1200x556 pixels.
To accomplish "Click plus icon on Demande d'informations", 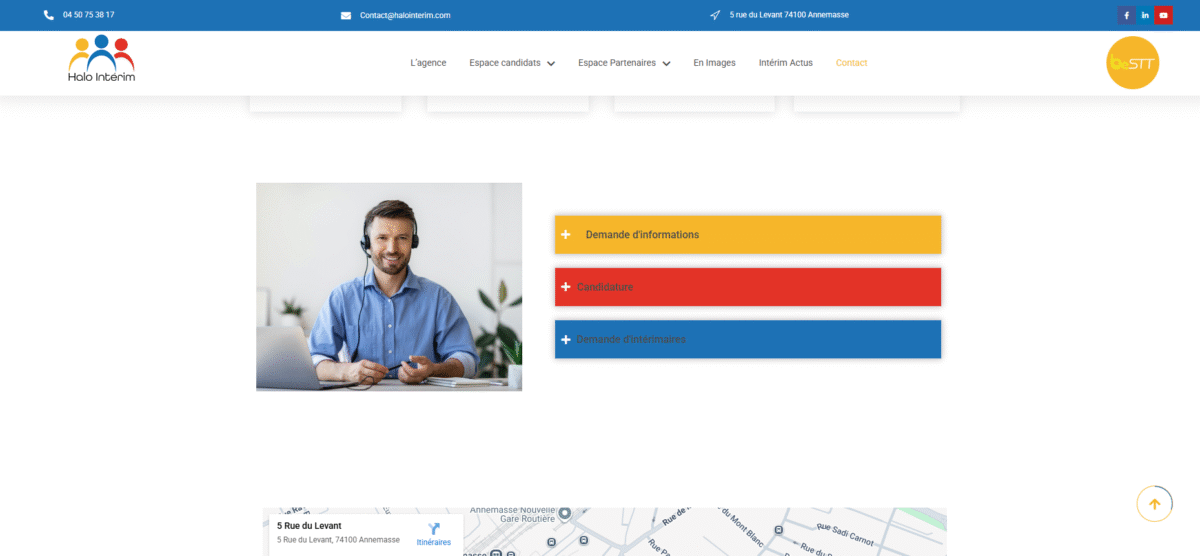I will [x=566, y=234].
